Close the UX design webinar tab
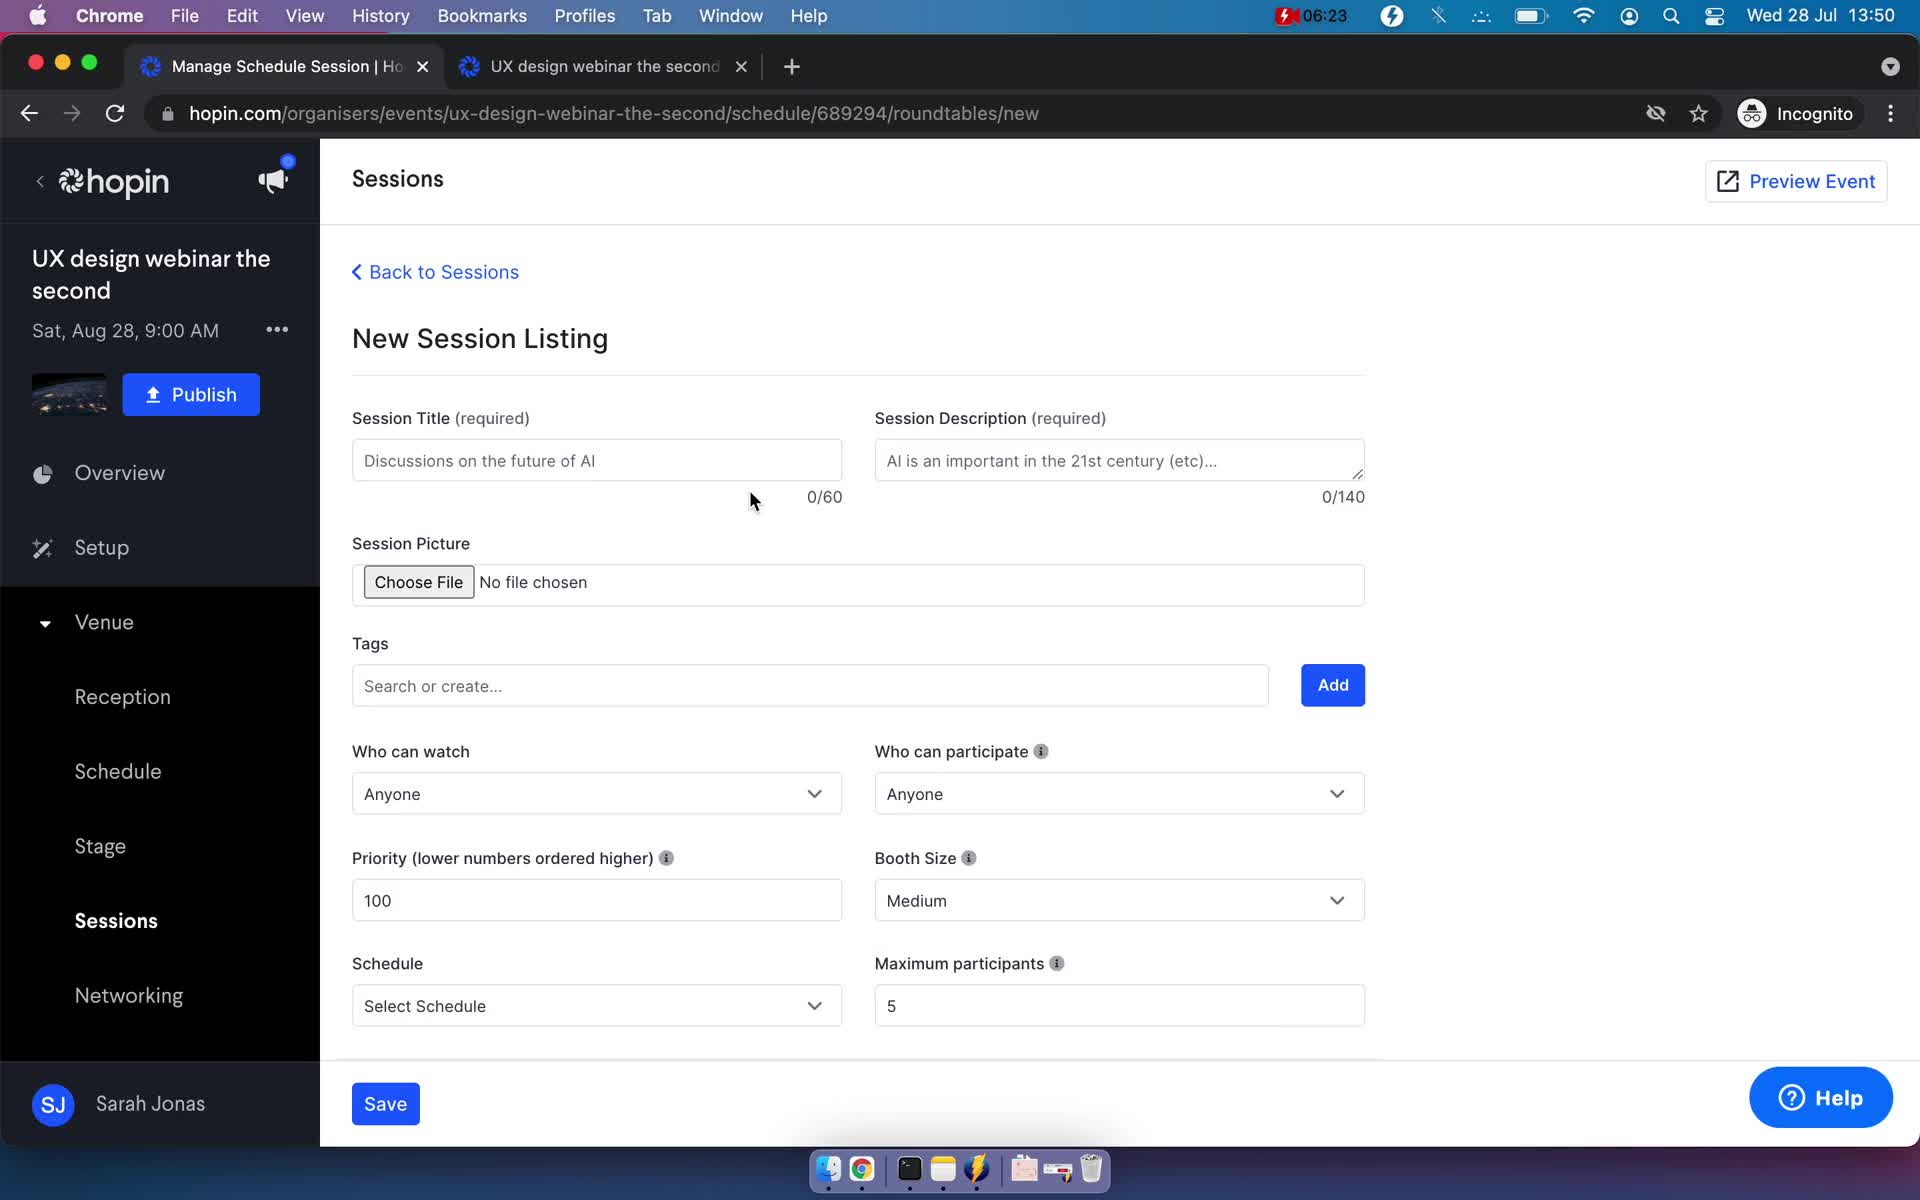The image size is (1920, 1200). click(741, 66)
